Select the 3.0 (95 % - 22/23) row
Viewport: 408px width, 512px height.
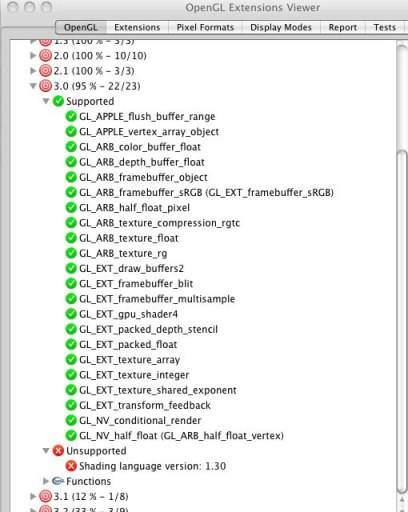click(x=97, y=86)
